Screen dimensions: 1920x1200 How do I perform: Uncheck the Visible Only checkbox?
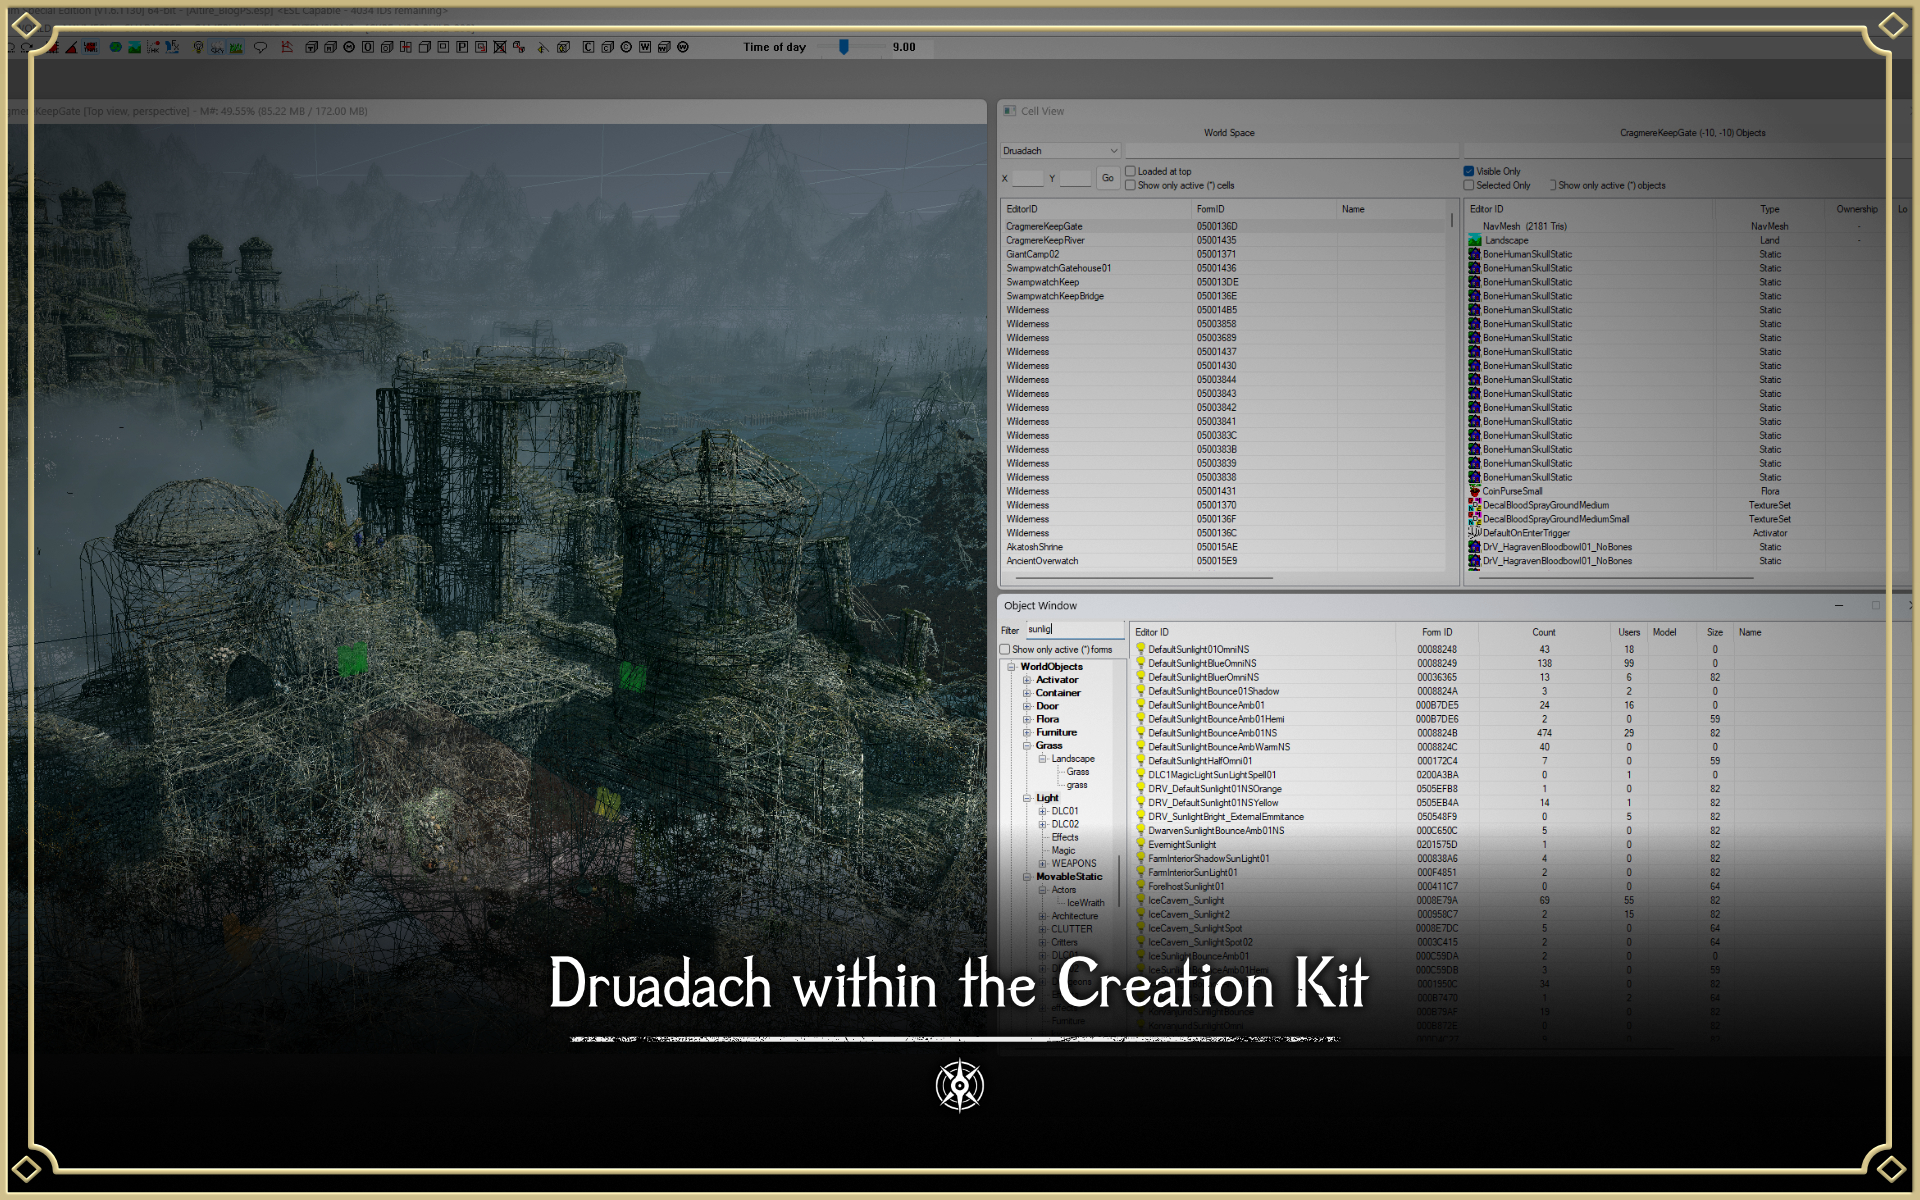1469,171
